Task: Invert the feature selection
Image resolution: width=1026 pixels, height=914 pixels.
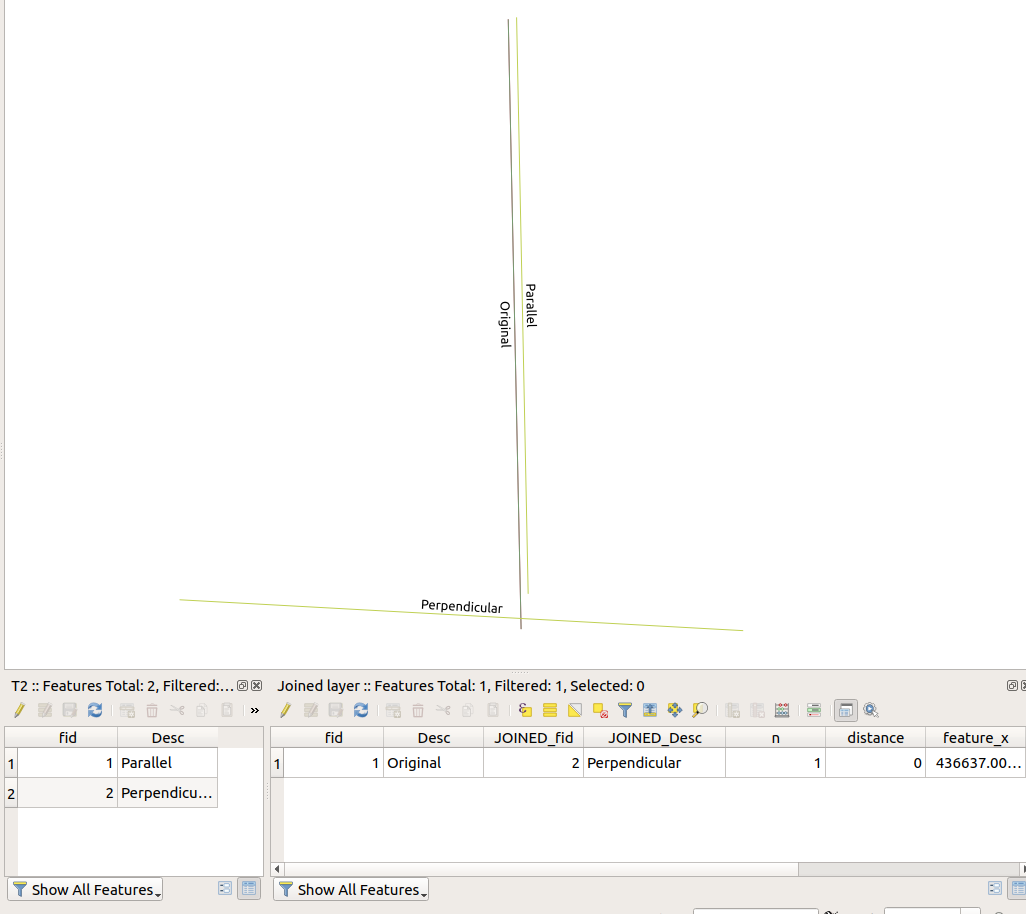Action: 575,710
